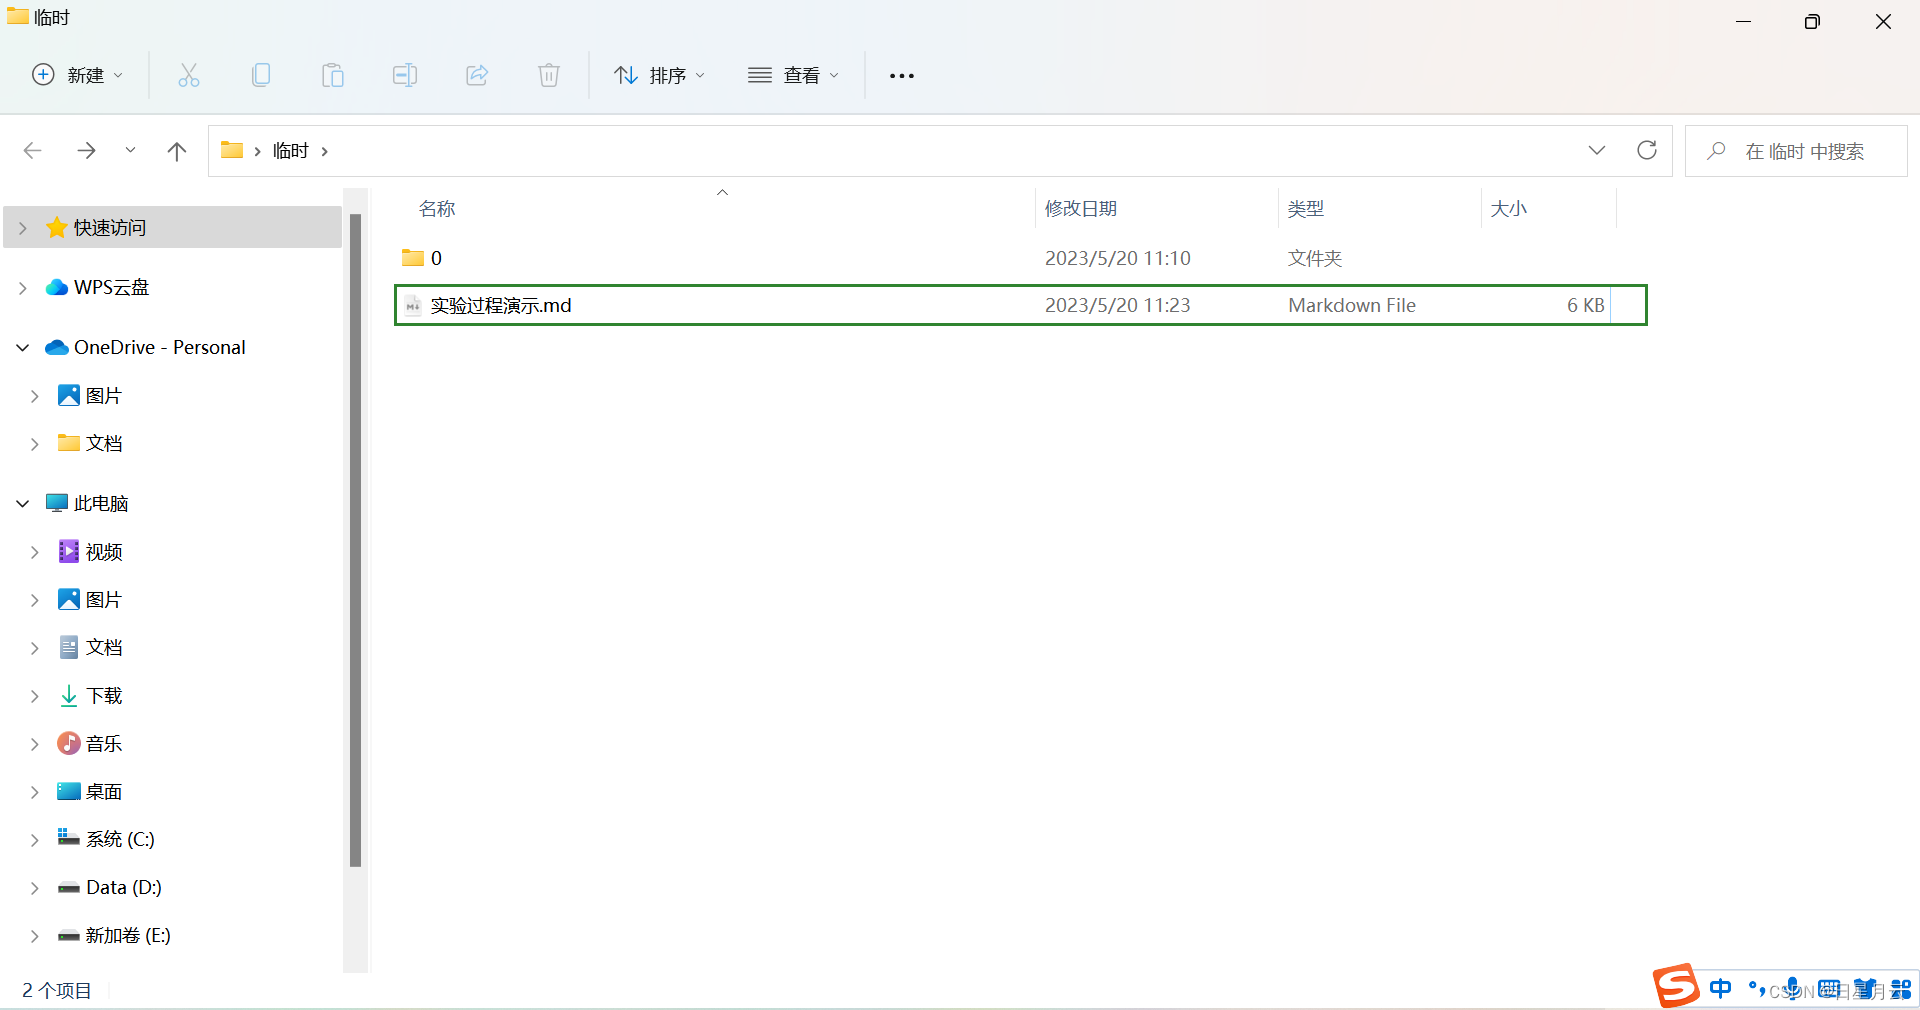Viewport: 1920px width, 1010px height.
Task: Click the Sogou input method S icon
Action: (1676, 986)
